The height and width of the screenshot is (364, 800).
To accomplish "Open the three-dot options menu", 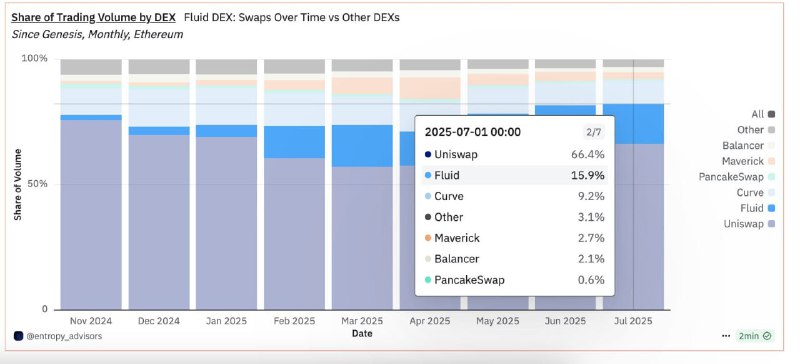I will (x=726, y=336).
